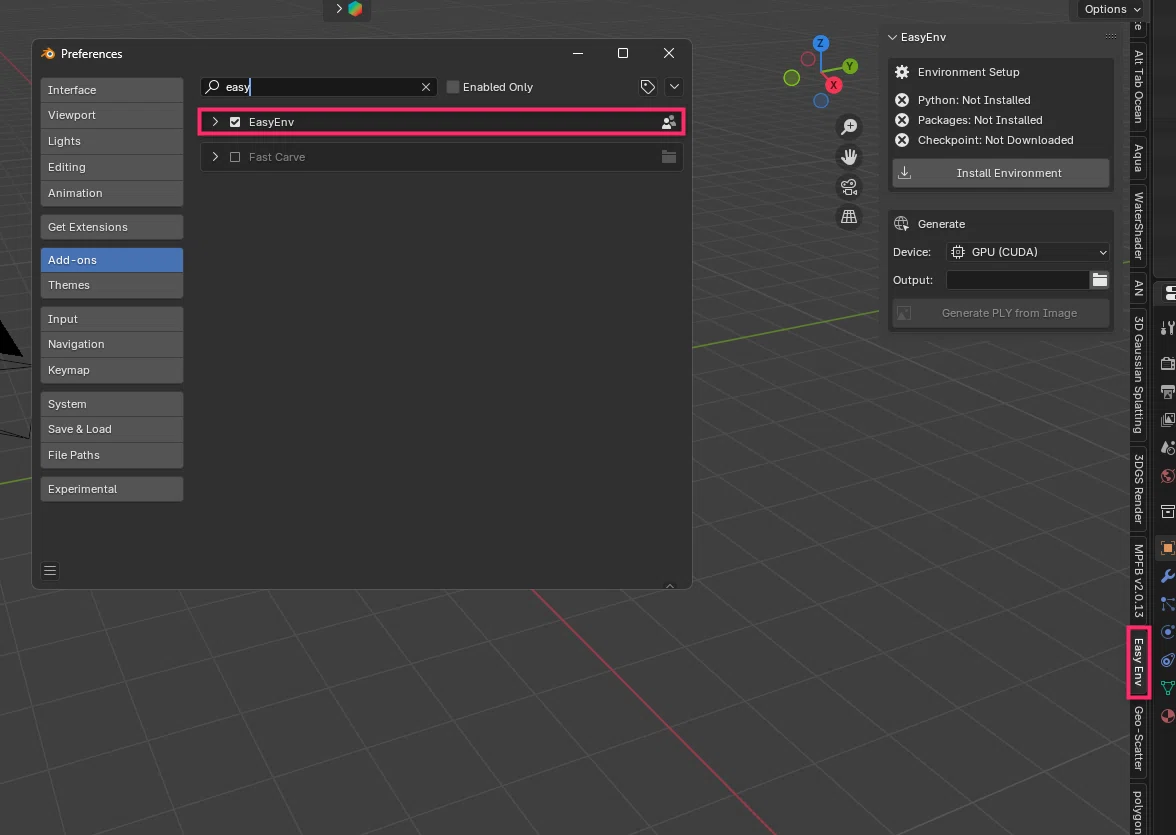Switch to 3D Gaussian Splatting sidebar tab
The height and width of the screenshot is (835, 1176).
1138,375
